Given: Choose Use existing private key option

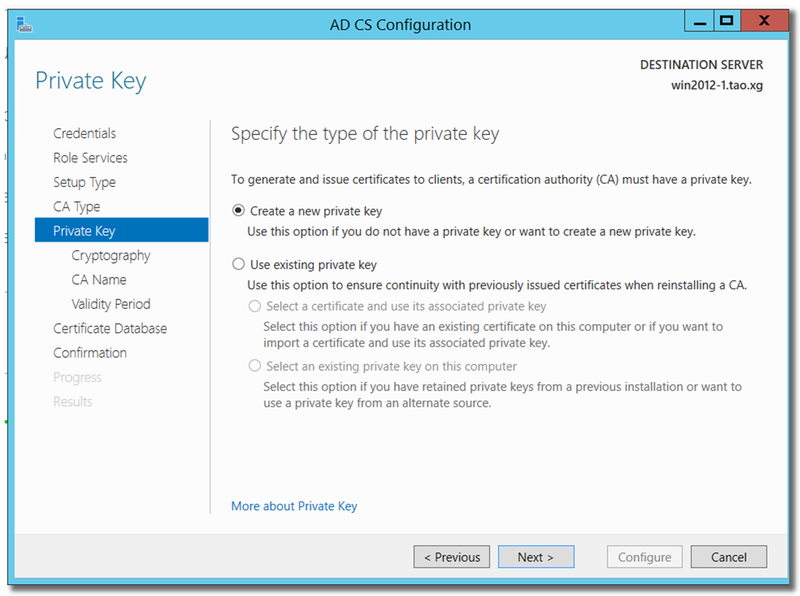Looking at the screenshot, I should coord(238,265).
